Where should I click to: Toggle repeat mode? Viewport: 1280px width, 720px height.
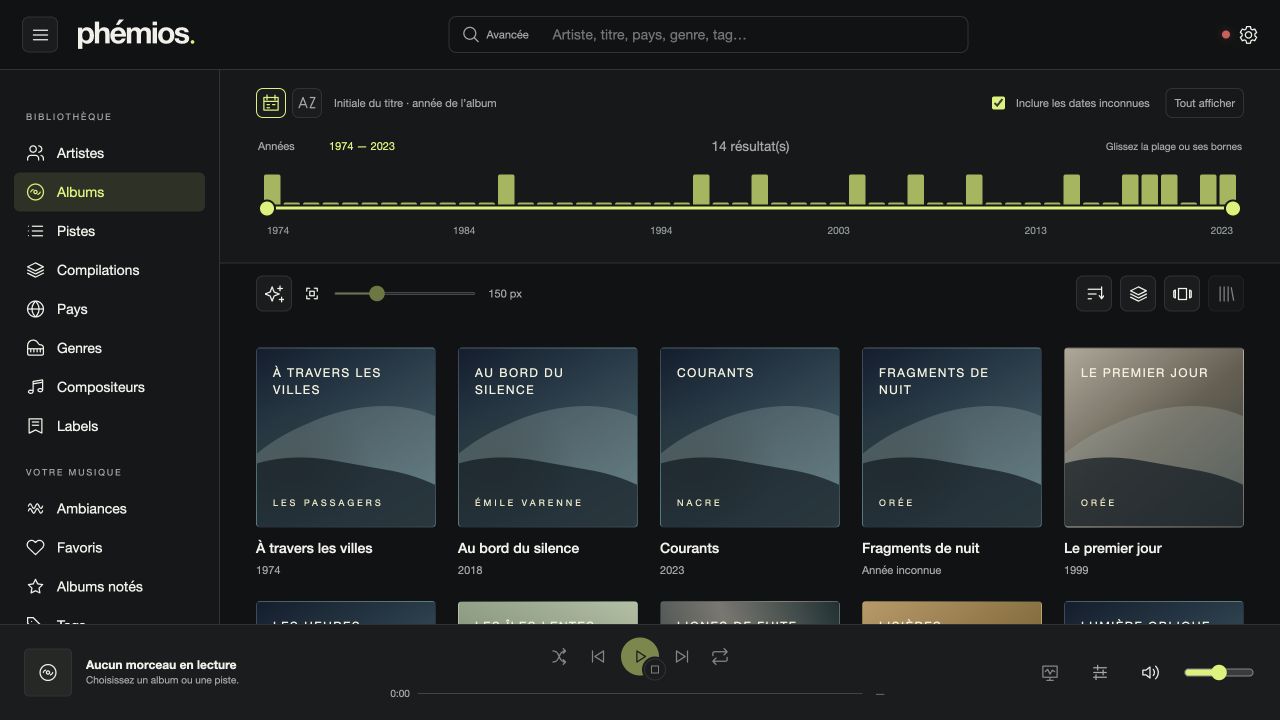720,657
